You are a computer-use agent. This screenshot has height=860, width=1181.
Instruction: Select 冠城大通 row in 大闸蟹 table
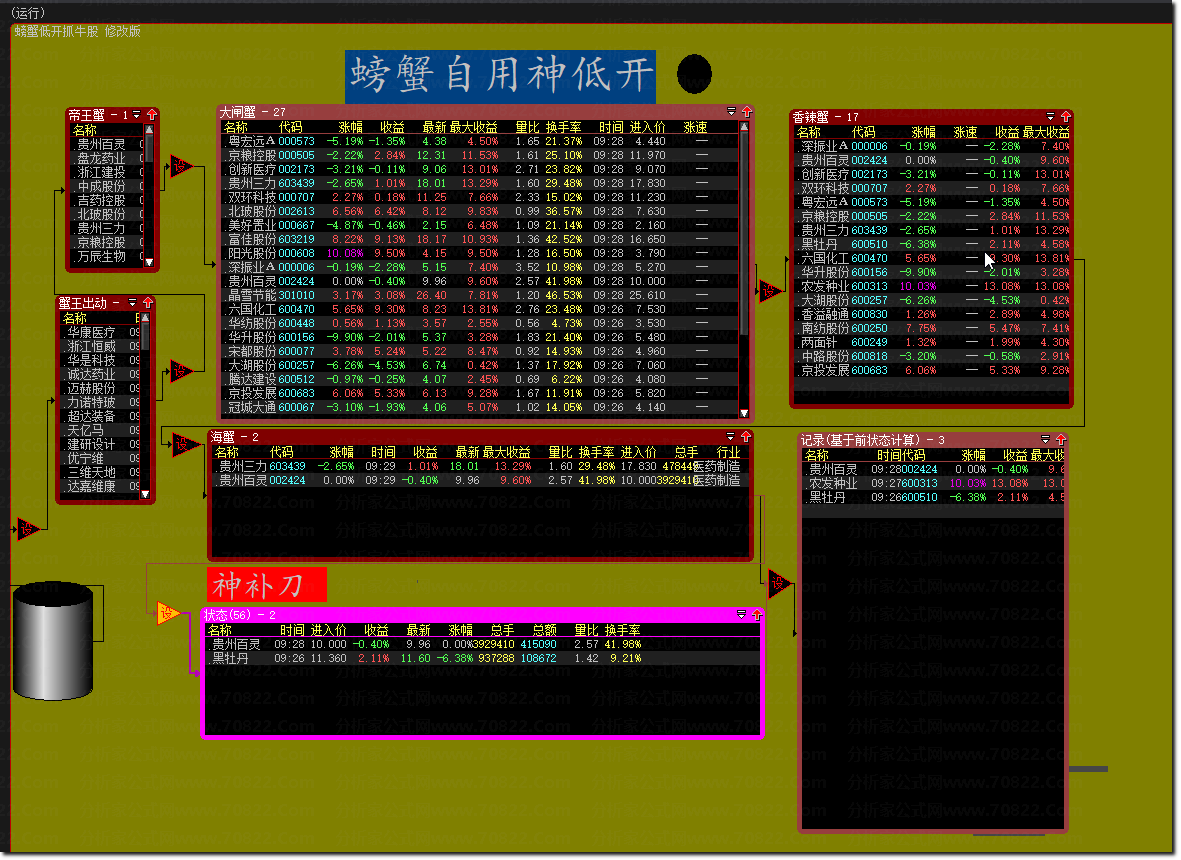(481, 407)
